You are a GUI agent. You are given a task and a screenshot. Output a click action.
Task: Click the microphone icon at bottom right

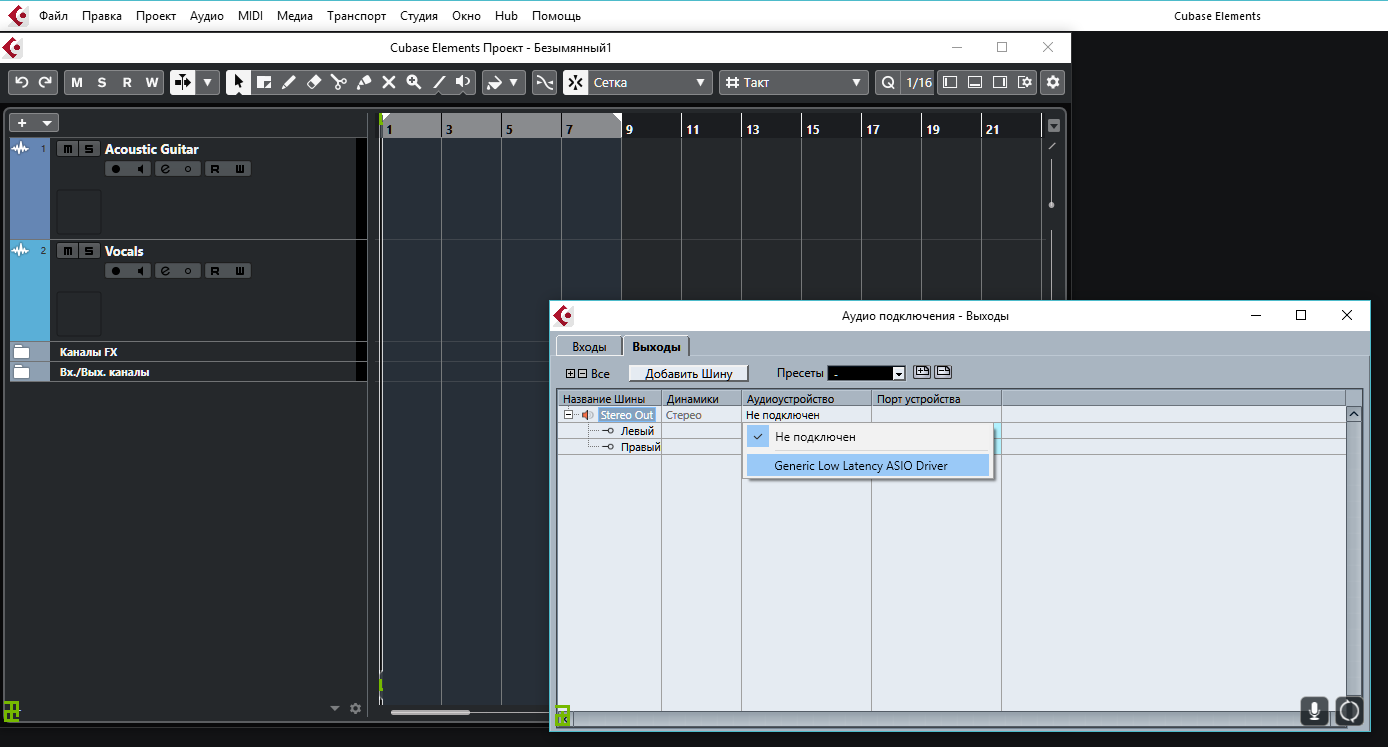pos(1314,711)
